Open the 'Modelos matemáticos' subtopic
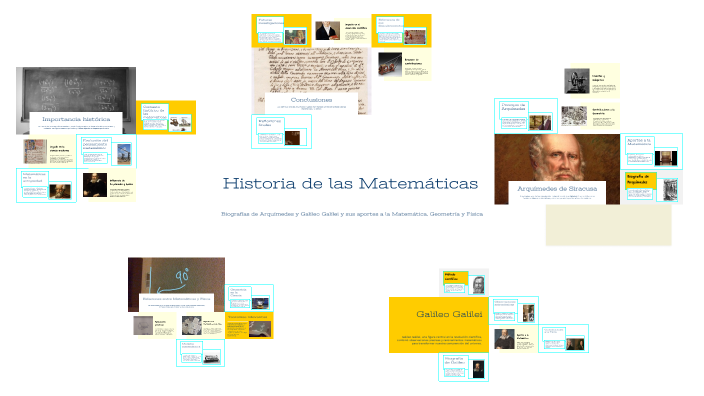 point(200,352)
